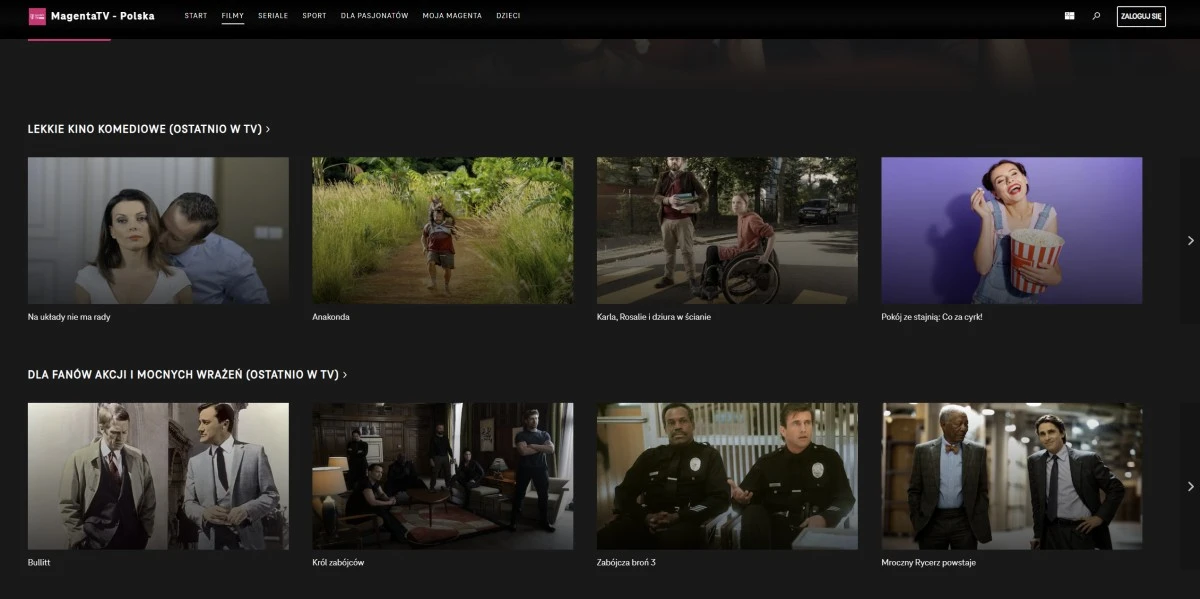Open the Anakonda jungle thumbnail
This screenshot has height=599, width=1200.
[x=443, y=230]
